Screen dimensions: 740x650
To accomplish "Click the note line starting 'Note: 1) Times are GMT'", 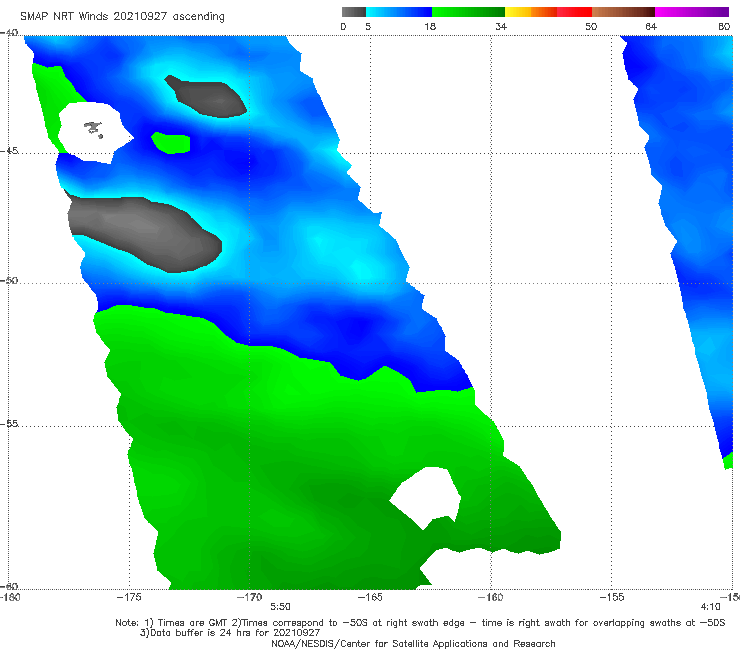I will 420,623.
